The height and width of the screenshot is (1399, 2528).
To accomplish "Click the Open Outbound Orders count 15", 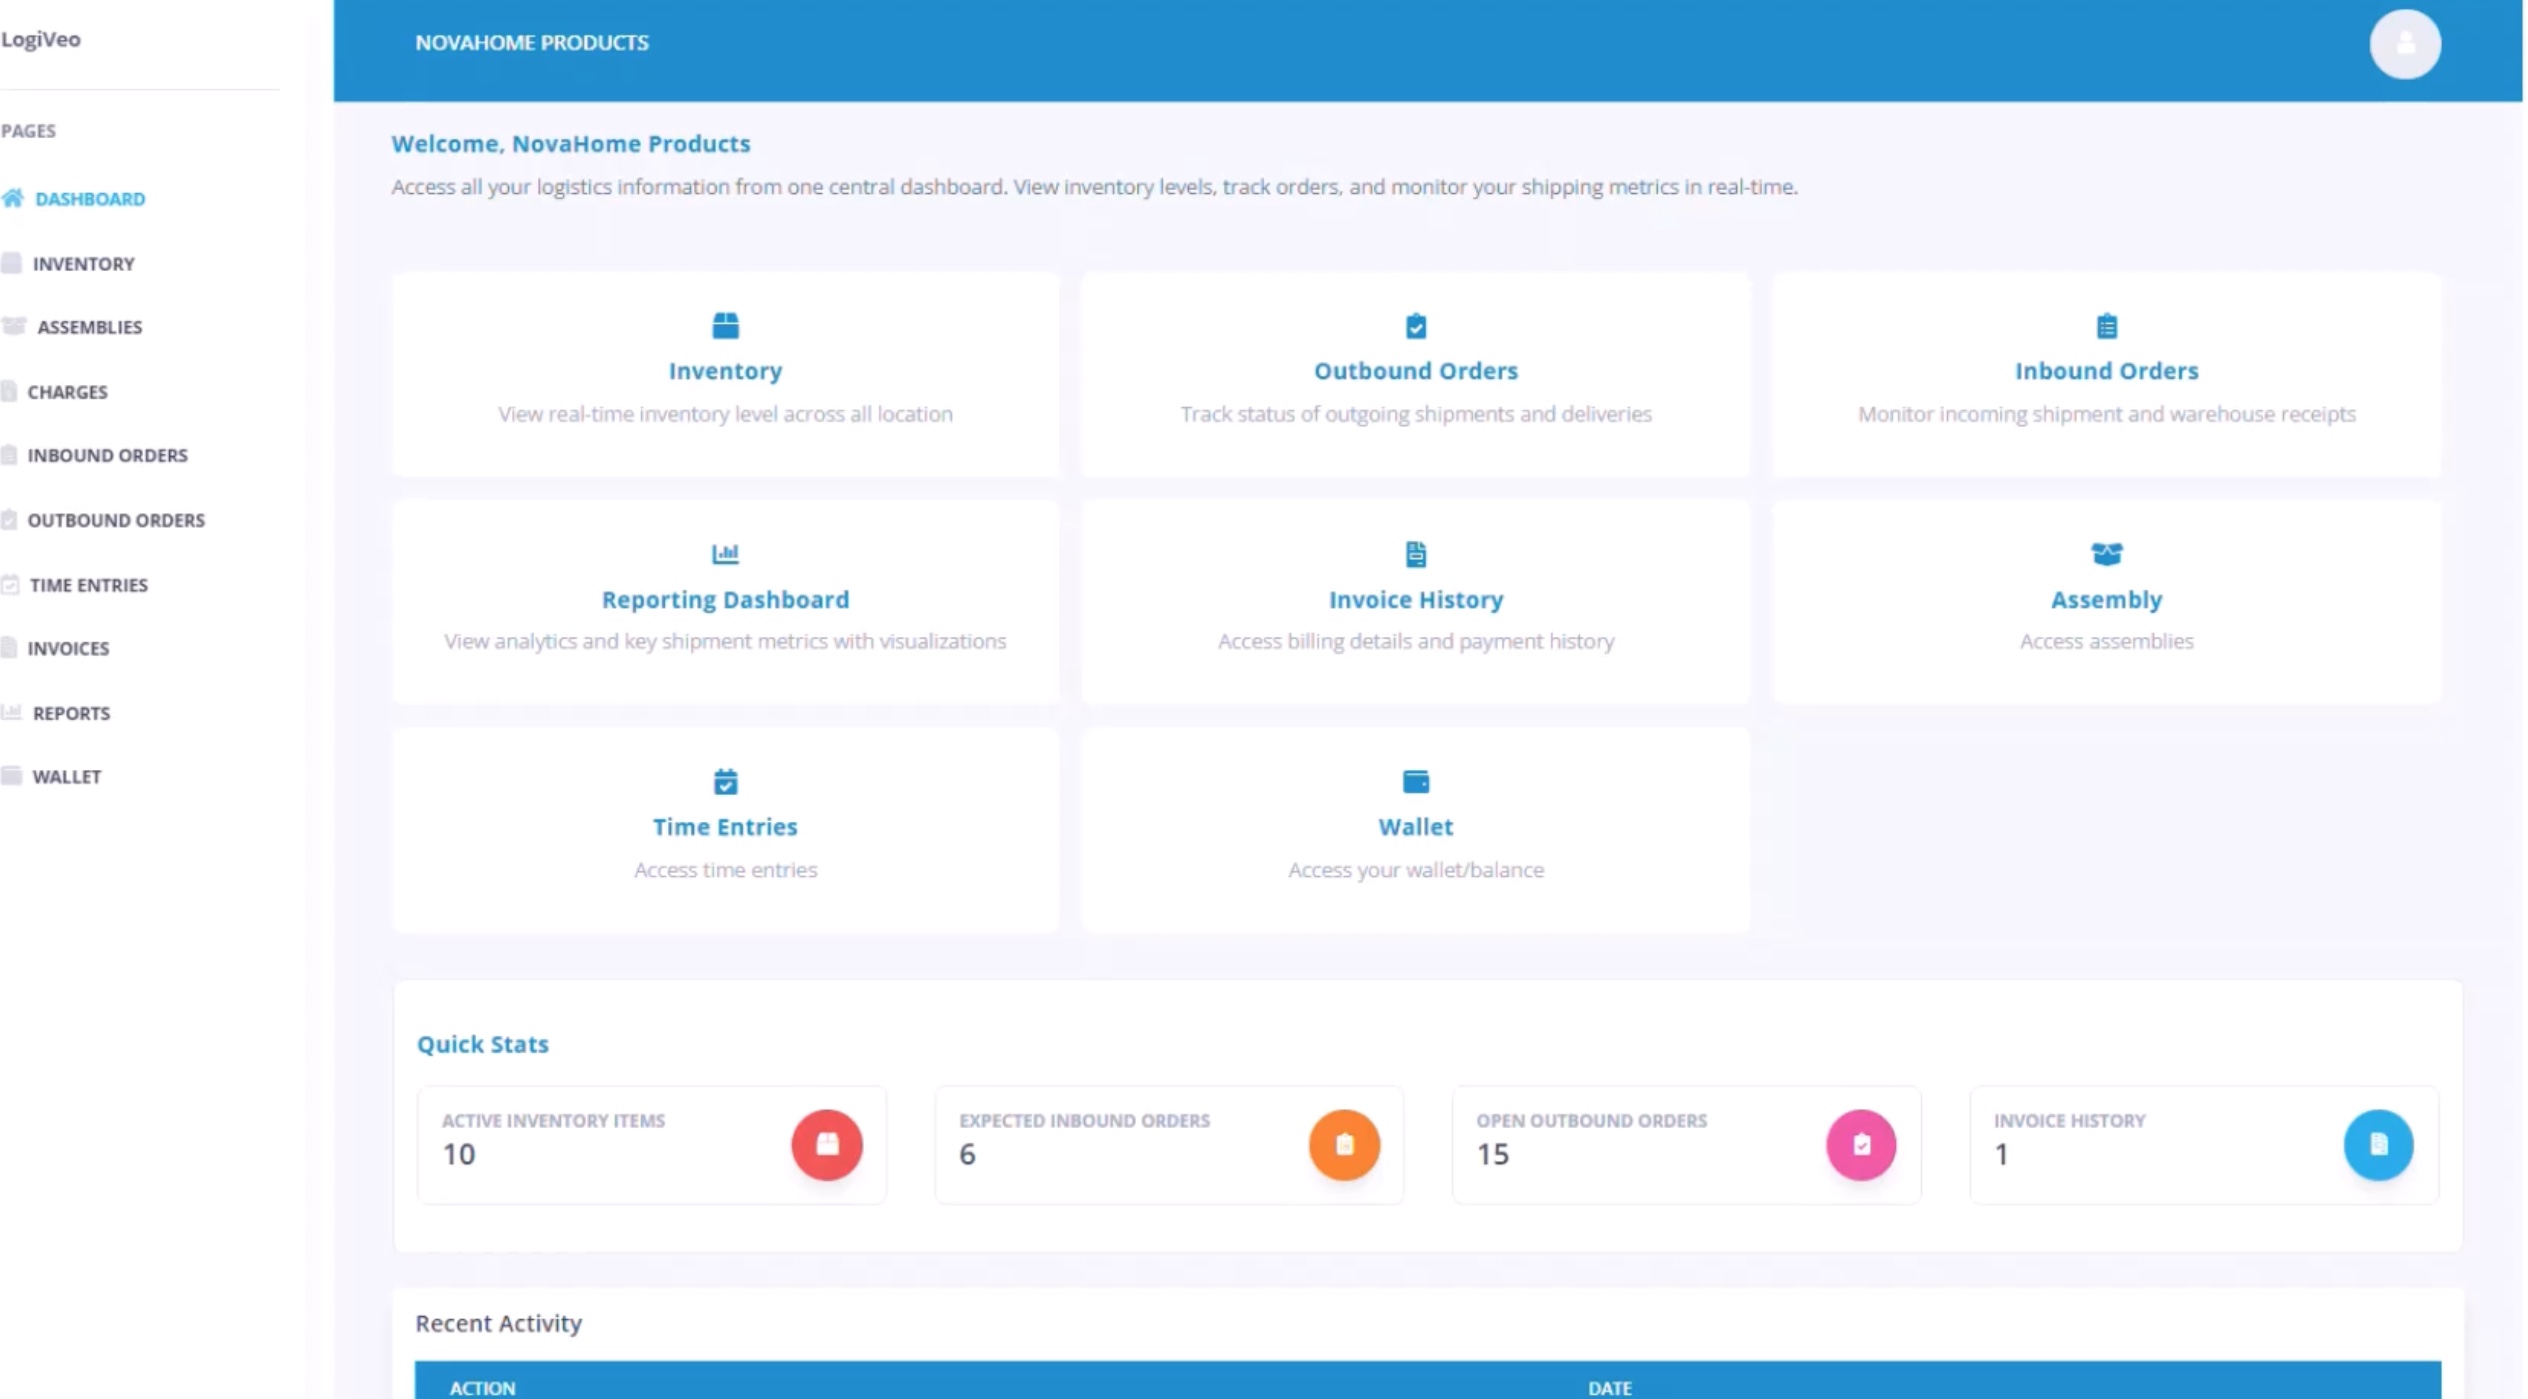I will [1492, 1153].
